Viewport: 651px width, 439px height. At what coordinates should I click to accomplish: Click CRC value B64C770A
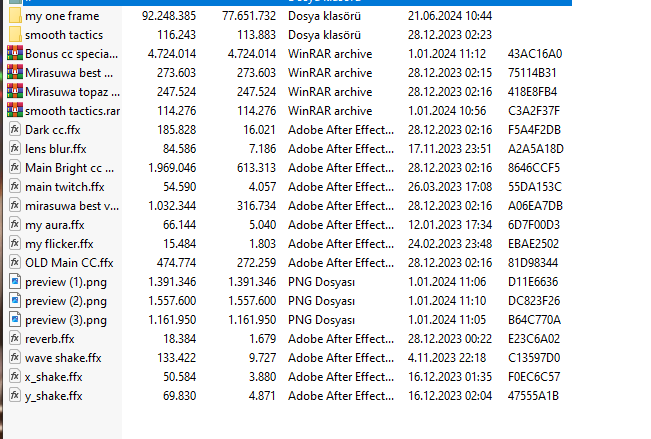coord(534,320)
